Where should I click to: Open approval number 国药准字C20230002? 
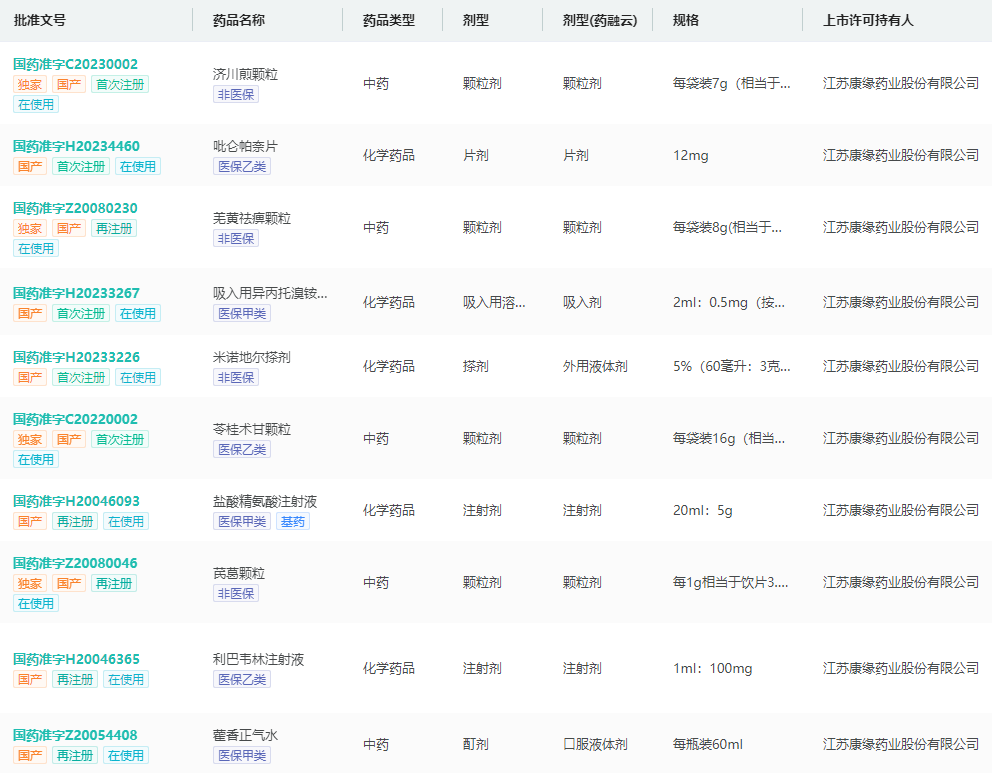[x=75, y=65]
